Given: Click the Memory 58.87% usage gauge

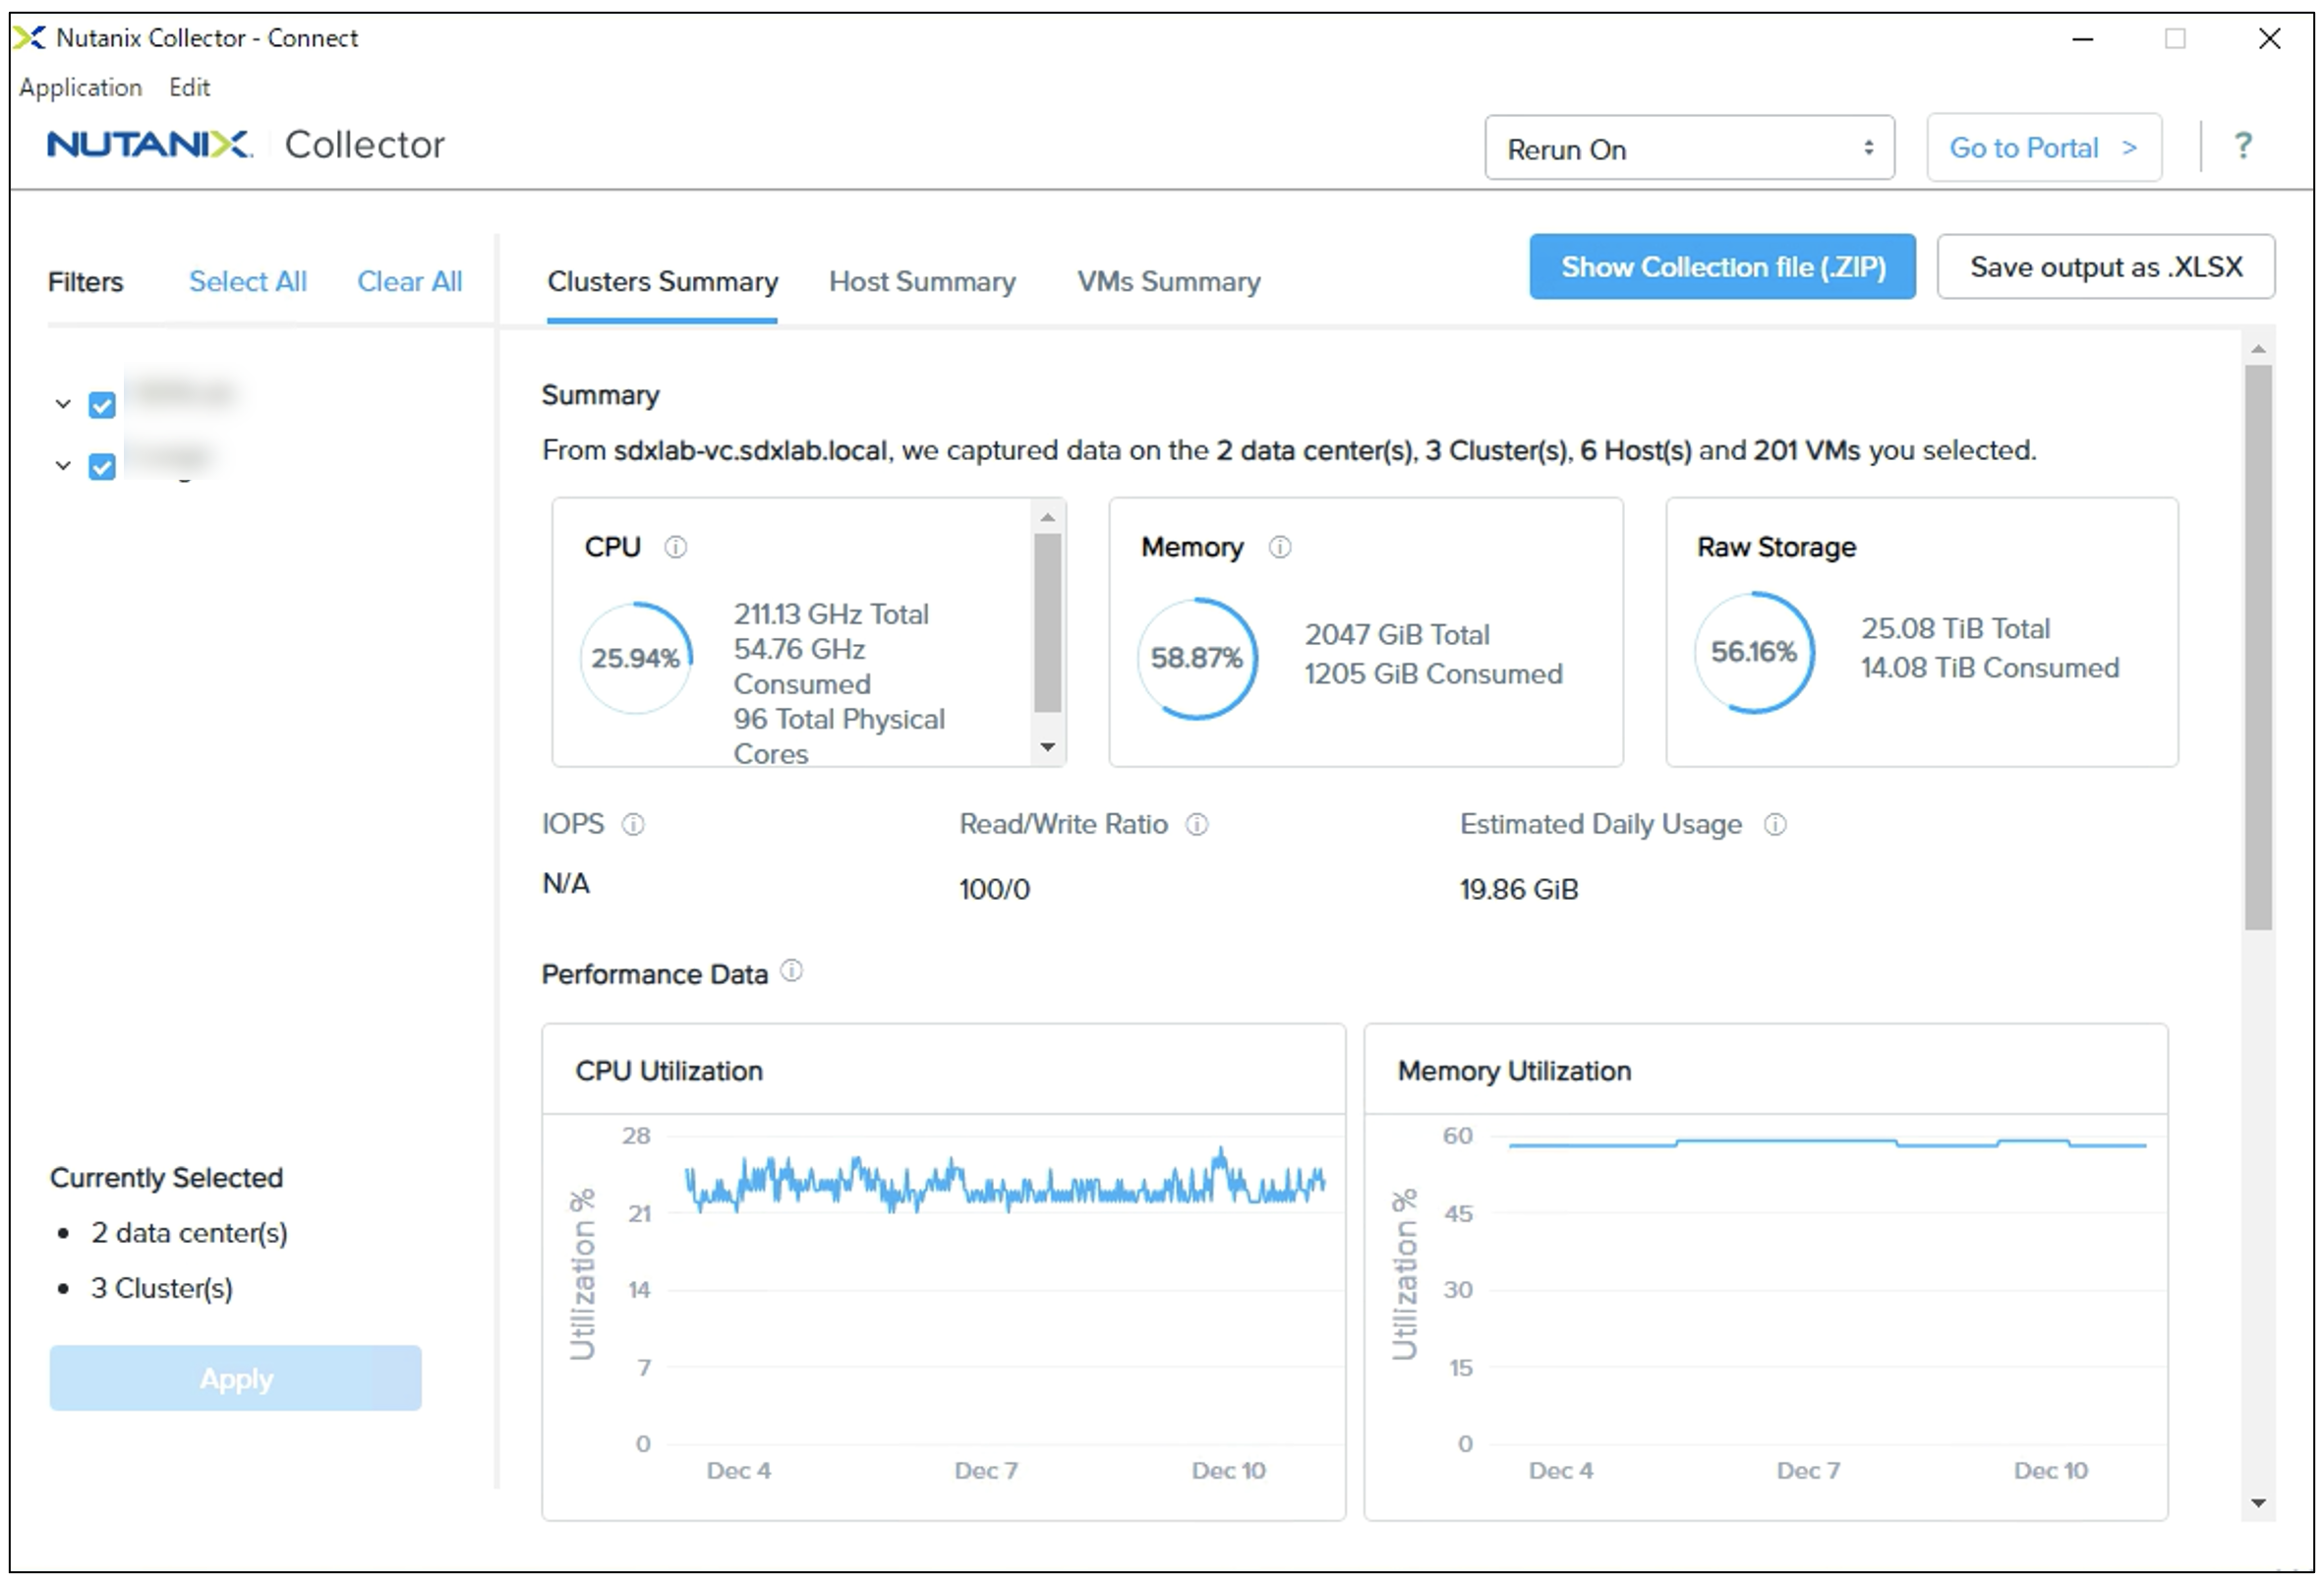Looking at the screenshot, I should [1197, 657].
